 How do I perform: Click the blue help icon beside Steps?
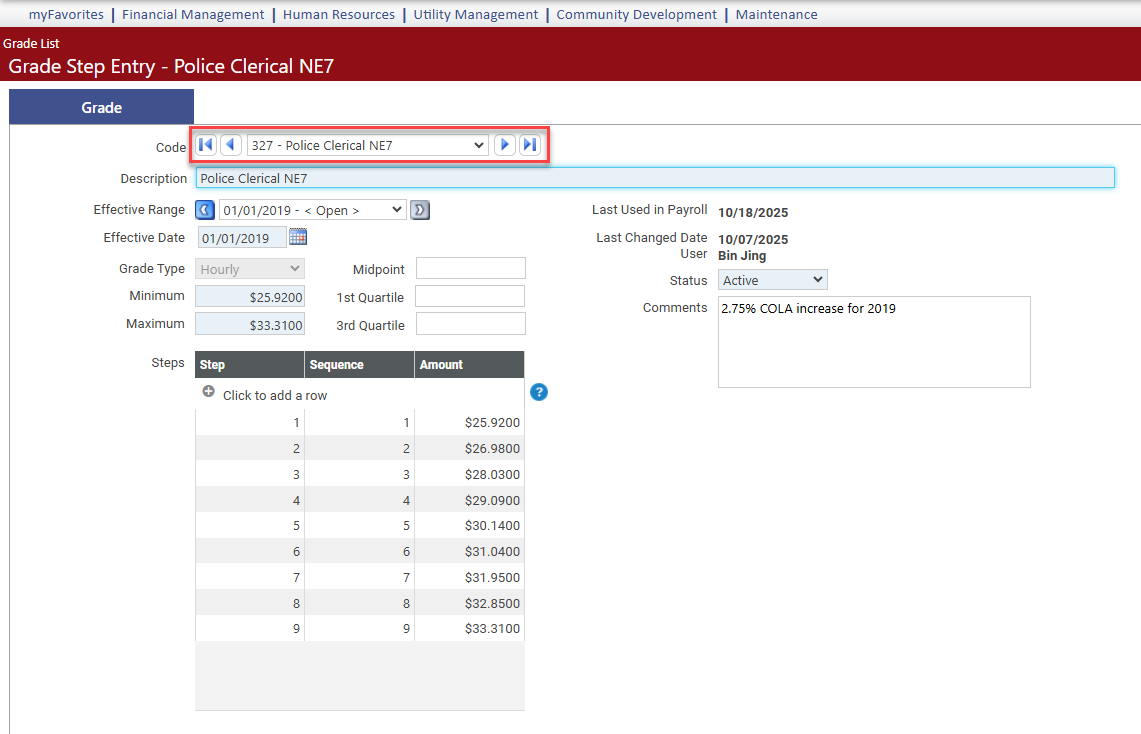coord(539,392)
